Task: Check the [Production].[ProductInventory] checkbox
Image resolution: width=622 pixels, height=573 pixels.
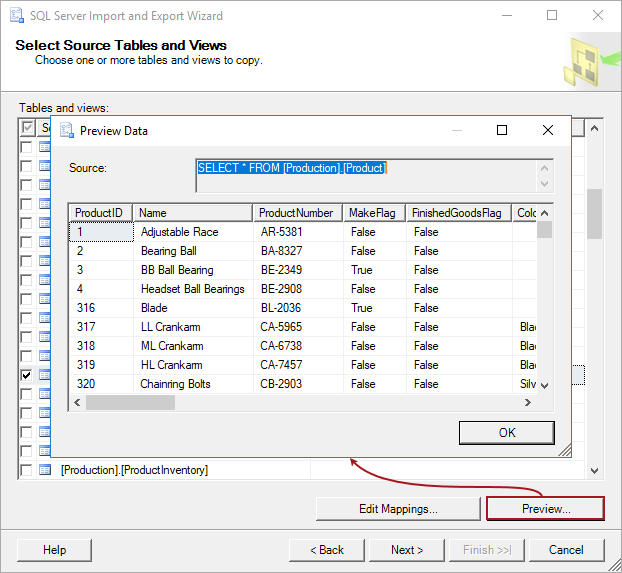Action: click(27, 470)
